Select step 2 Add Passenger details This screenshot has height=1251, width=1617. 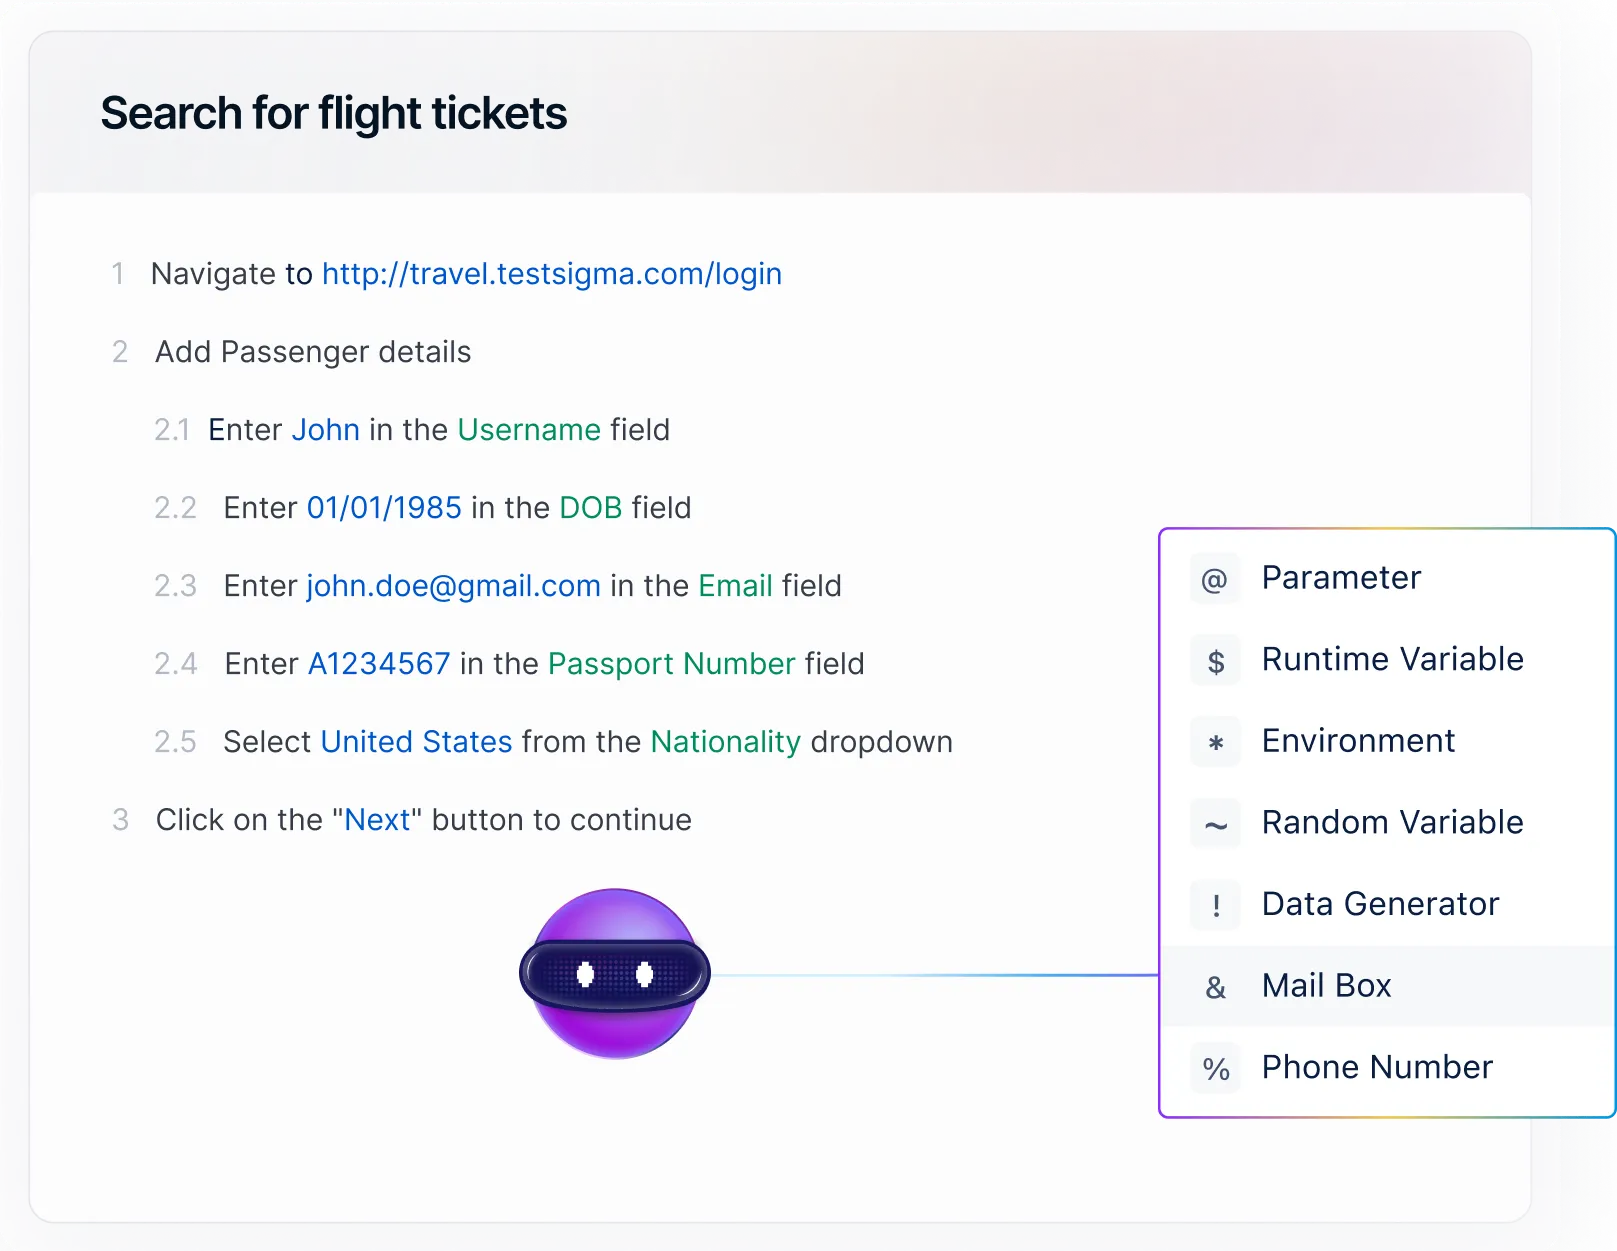point(312,352)
